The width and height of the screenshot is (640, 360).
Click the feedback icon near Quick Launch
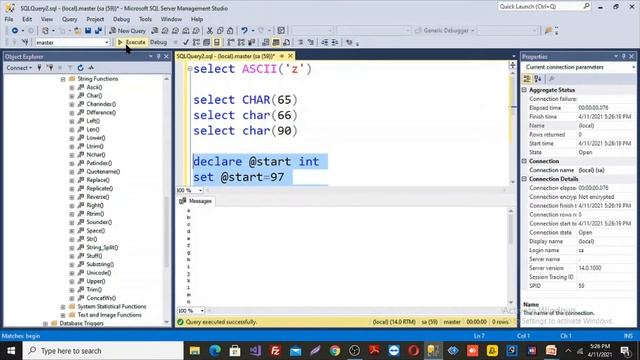[x=548, y=31]
